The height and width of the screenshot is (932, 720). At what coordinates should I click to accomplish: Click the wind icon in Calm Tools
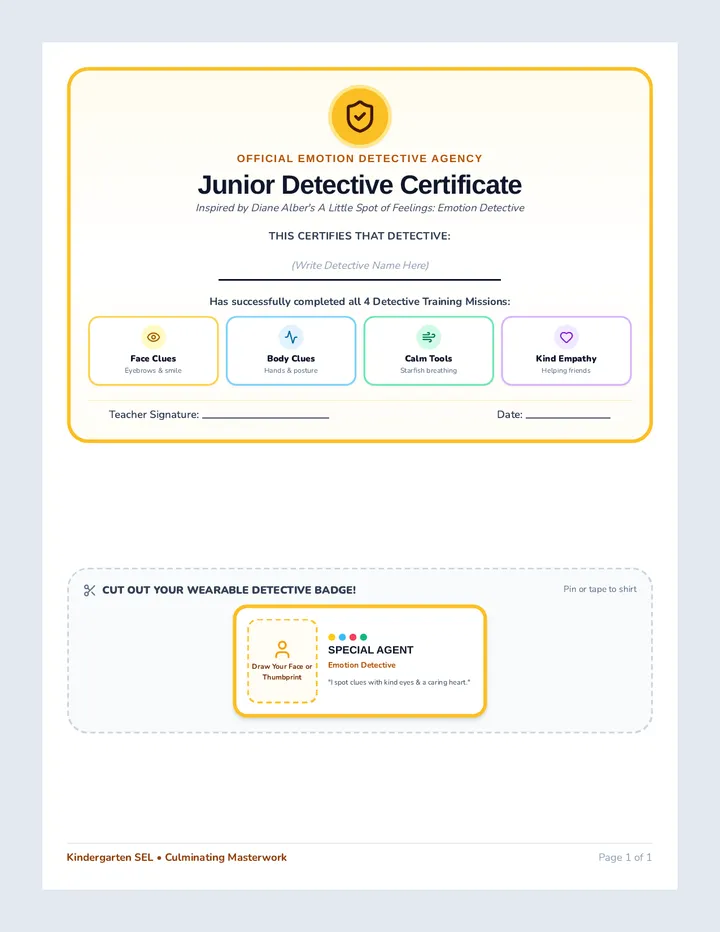[429, 337]
